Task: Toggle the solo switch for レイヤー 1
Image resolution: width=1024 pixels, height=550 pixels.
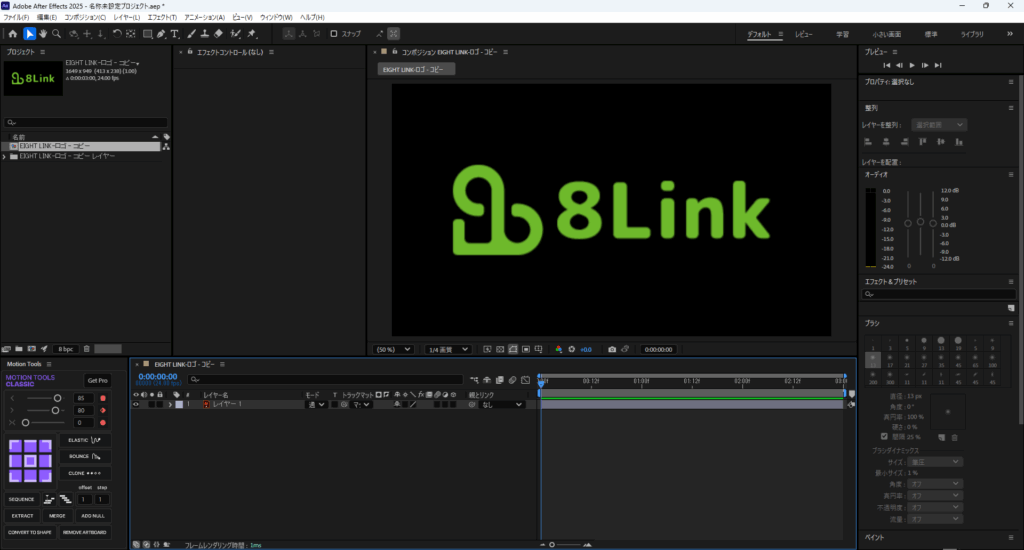Action: (152, 404)
